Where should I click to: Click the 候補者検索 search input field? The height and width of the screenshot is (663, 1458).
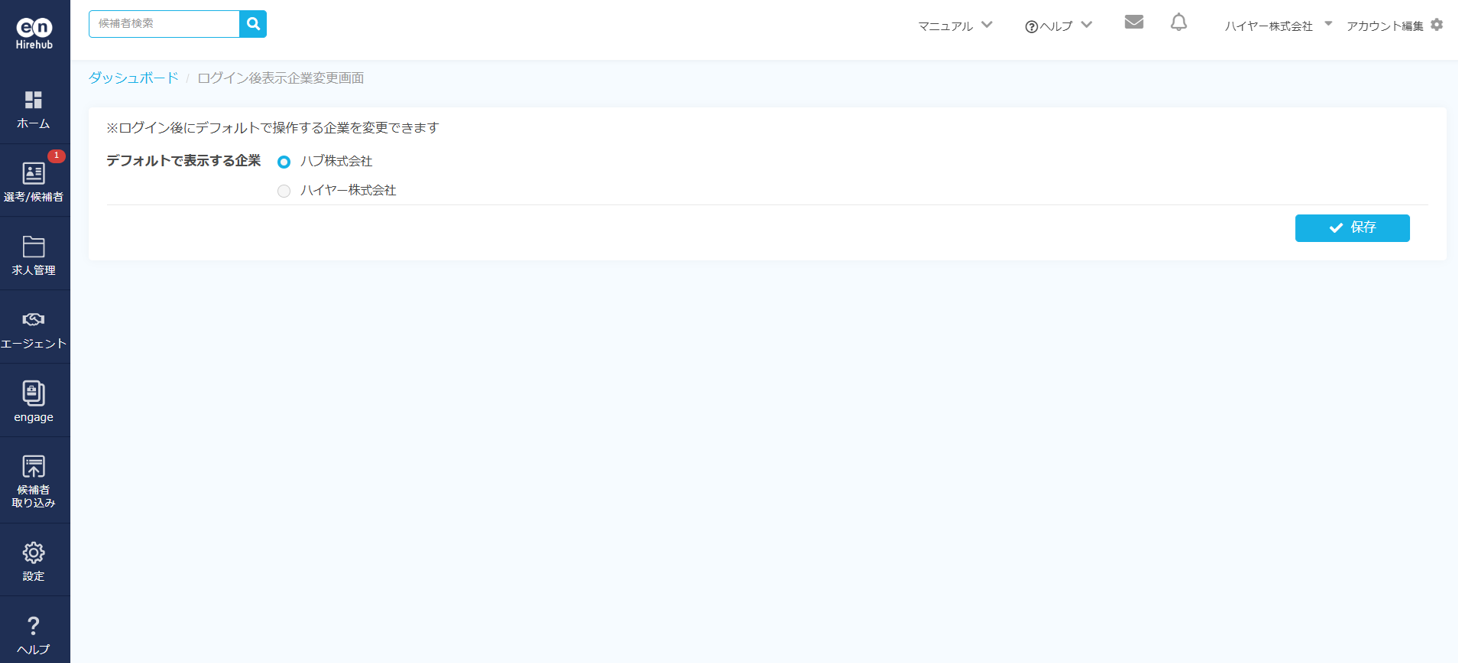164,24
